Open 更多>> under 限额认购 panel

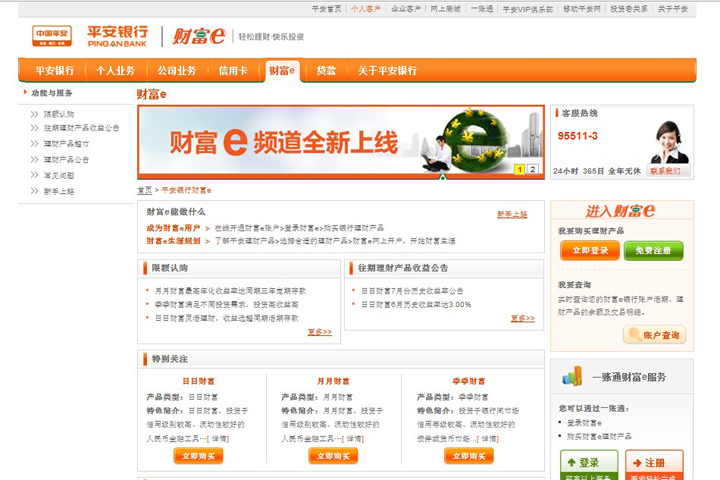tap(319, 332)
